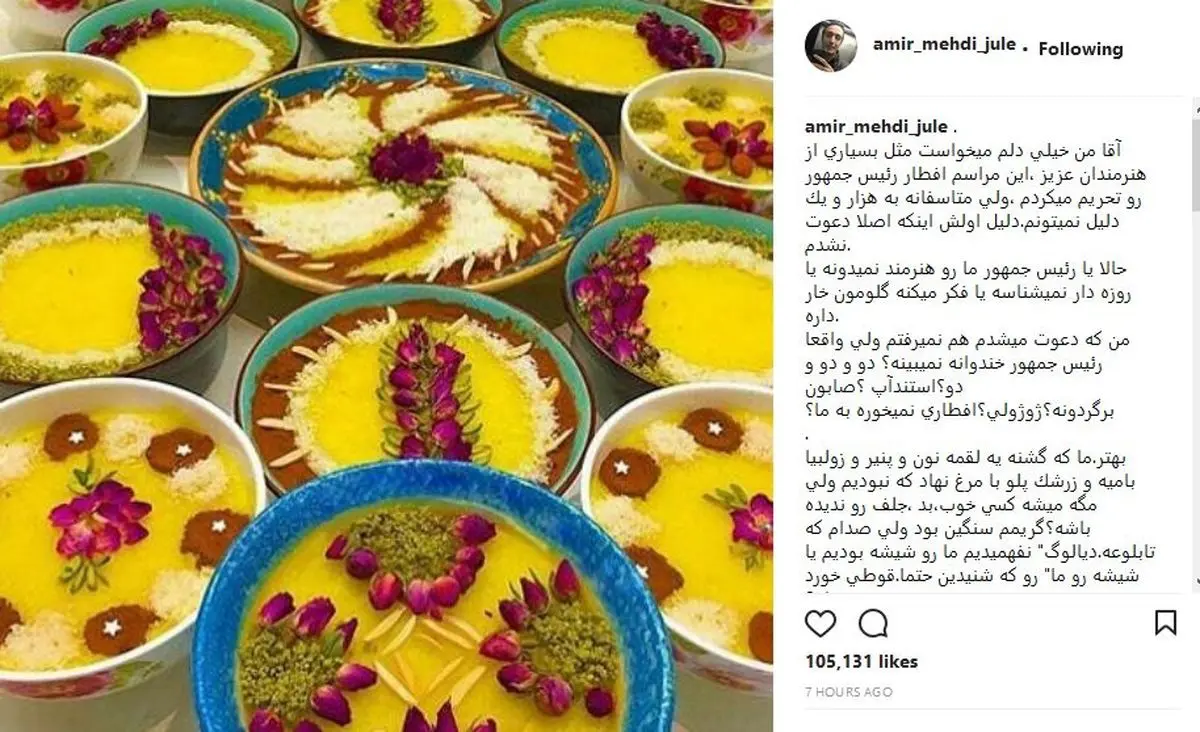Save the post with the bookmark icon
This screenshot has width=1200, height=732.
click(x=1166, y=624)
